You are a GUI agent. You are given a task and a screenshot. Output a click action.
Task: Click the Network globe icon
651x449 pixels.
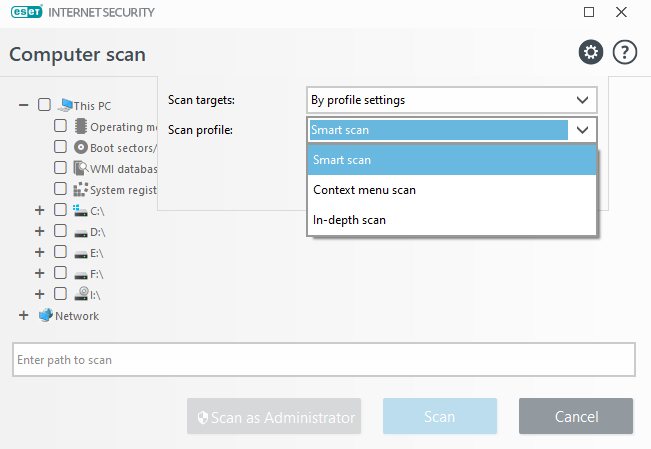pos(46,315)
